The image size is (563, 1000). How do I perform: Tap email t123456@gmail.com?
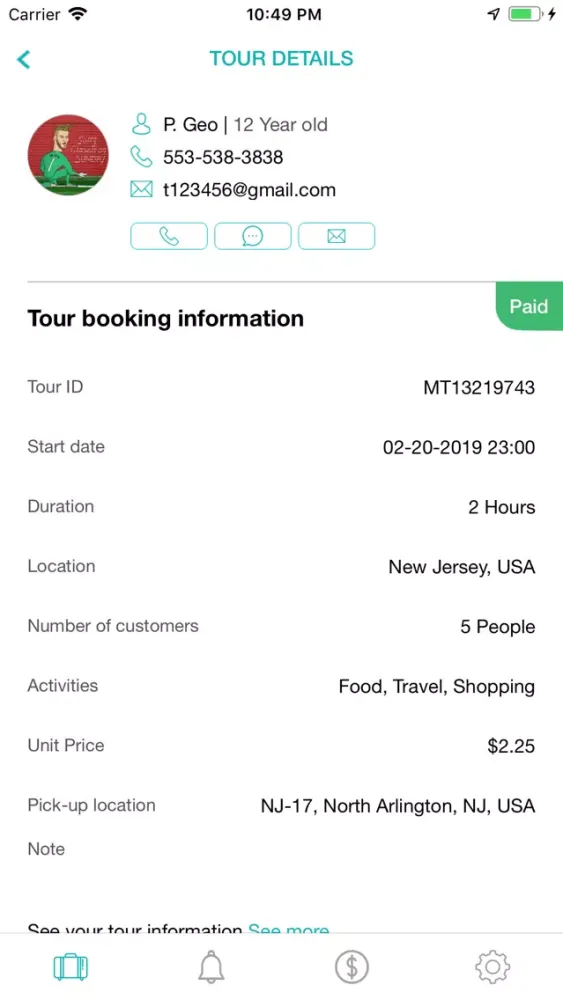[249, 190]
